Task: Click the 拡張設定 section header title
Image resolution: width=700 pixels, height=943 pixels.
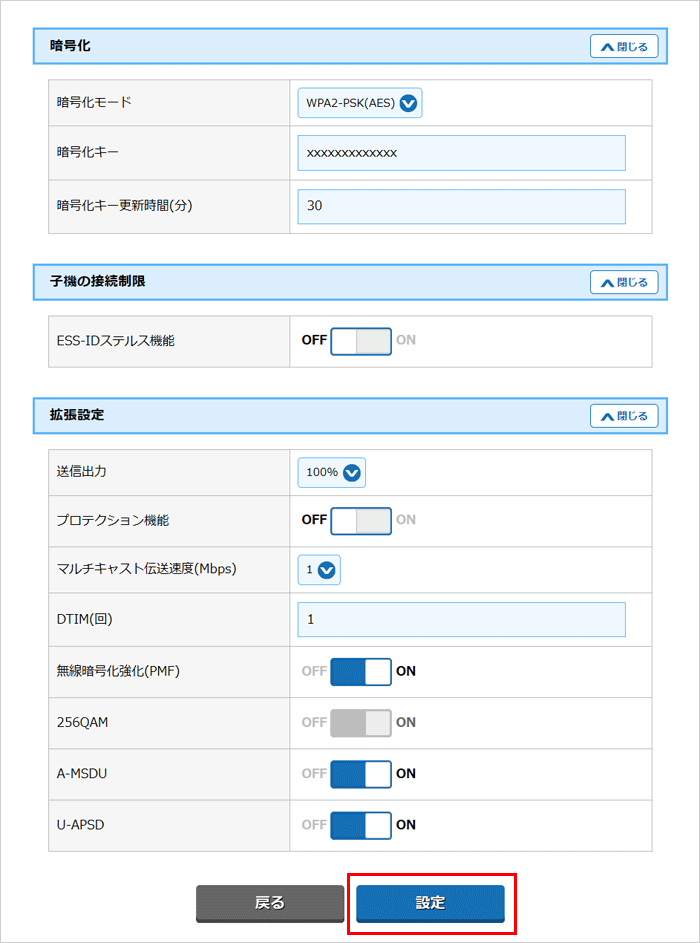Action: pyautogui.click(x=77, y=415)
